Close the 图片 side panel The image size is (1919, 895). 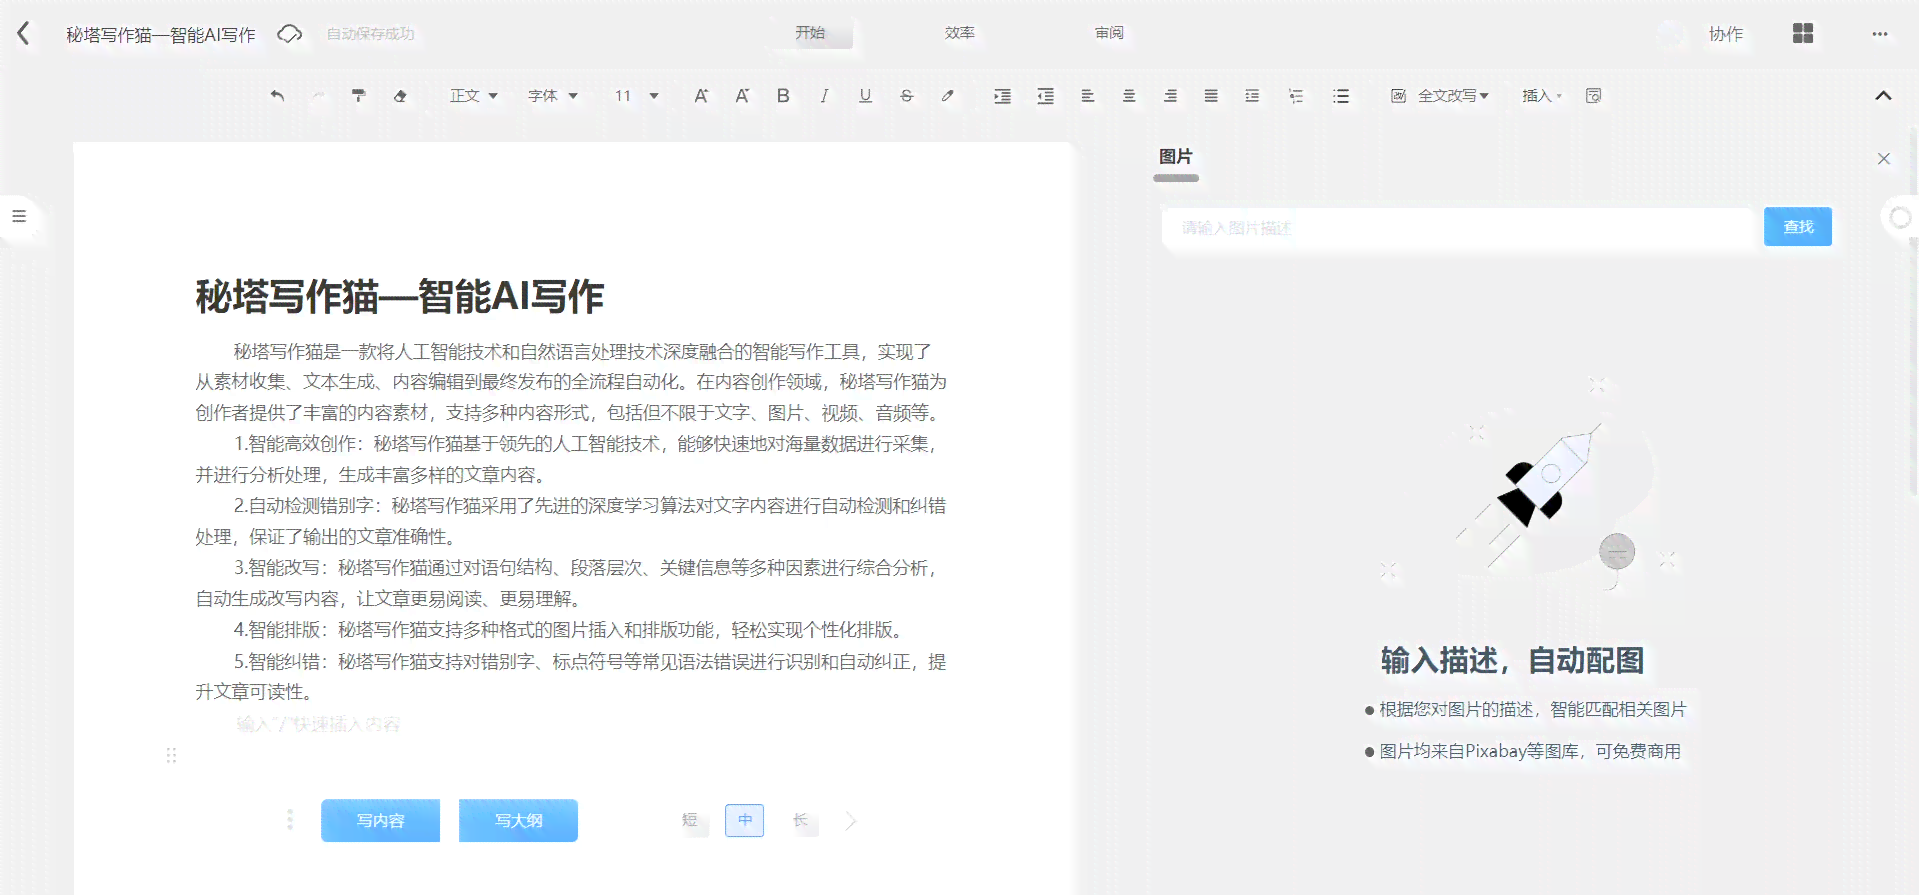(1884, 159)
